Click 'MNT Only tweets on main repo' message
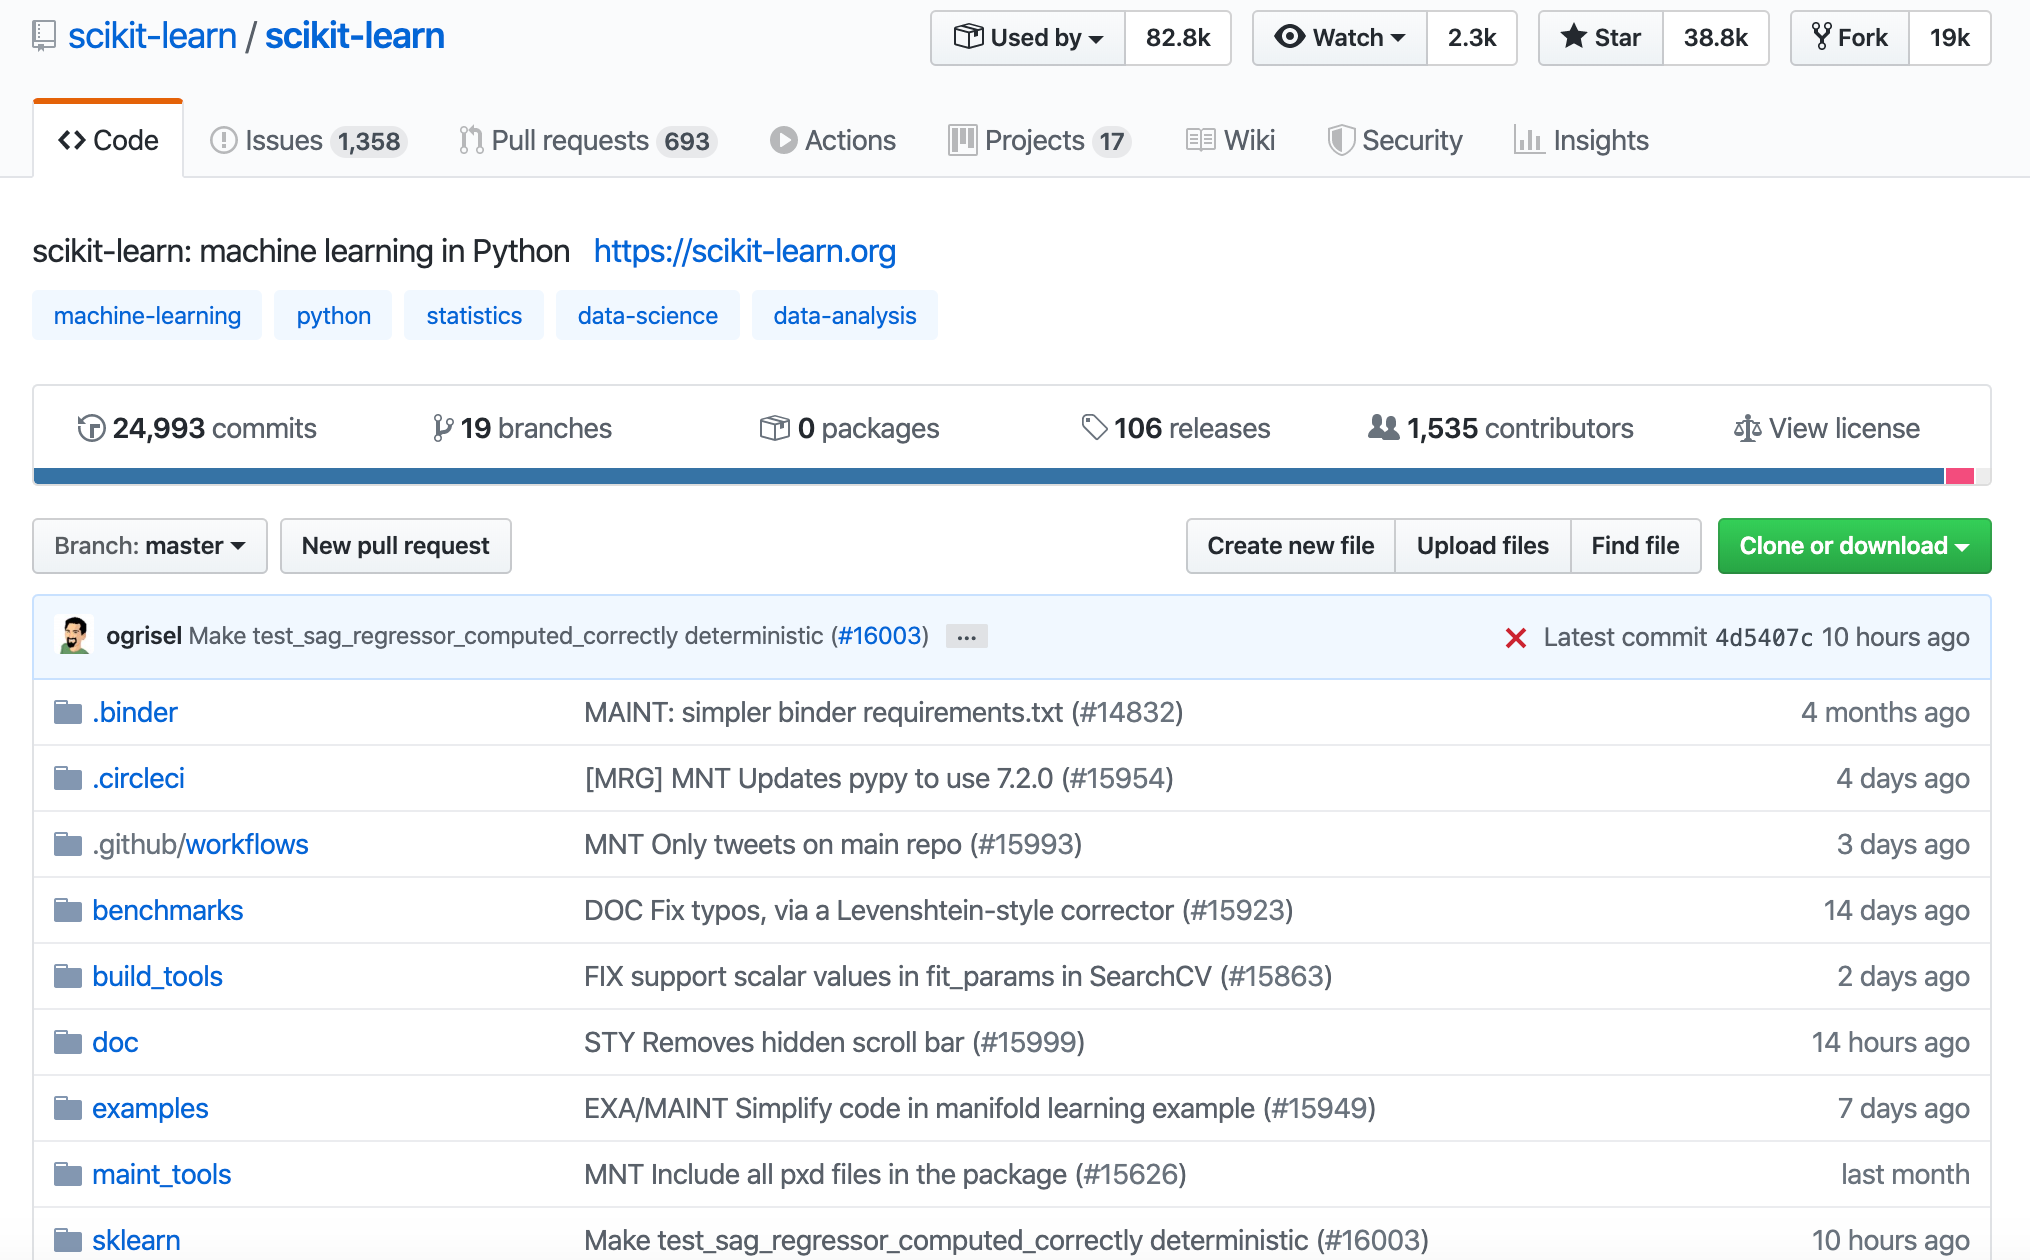The width and height of the screenshot is (2030, 1260). pyautogui.click(x=773, y=844)
